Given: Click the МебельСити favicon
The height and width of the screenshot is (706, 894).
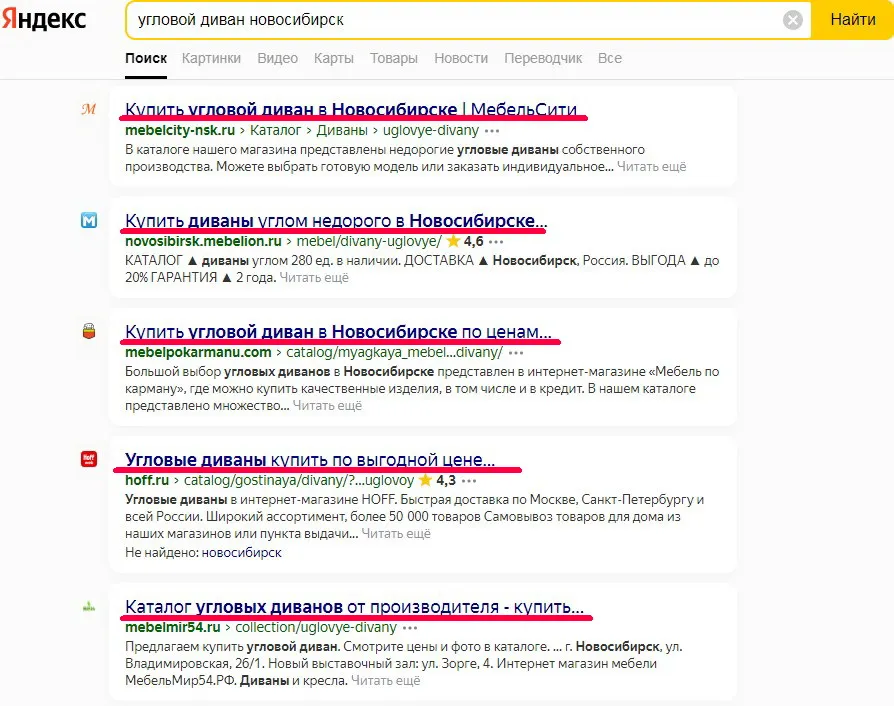Looking at the screenshot, I should coord(88,108).
